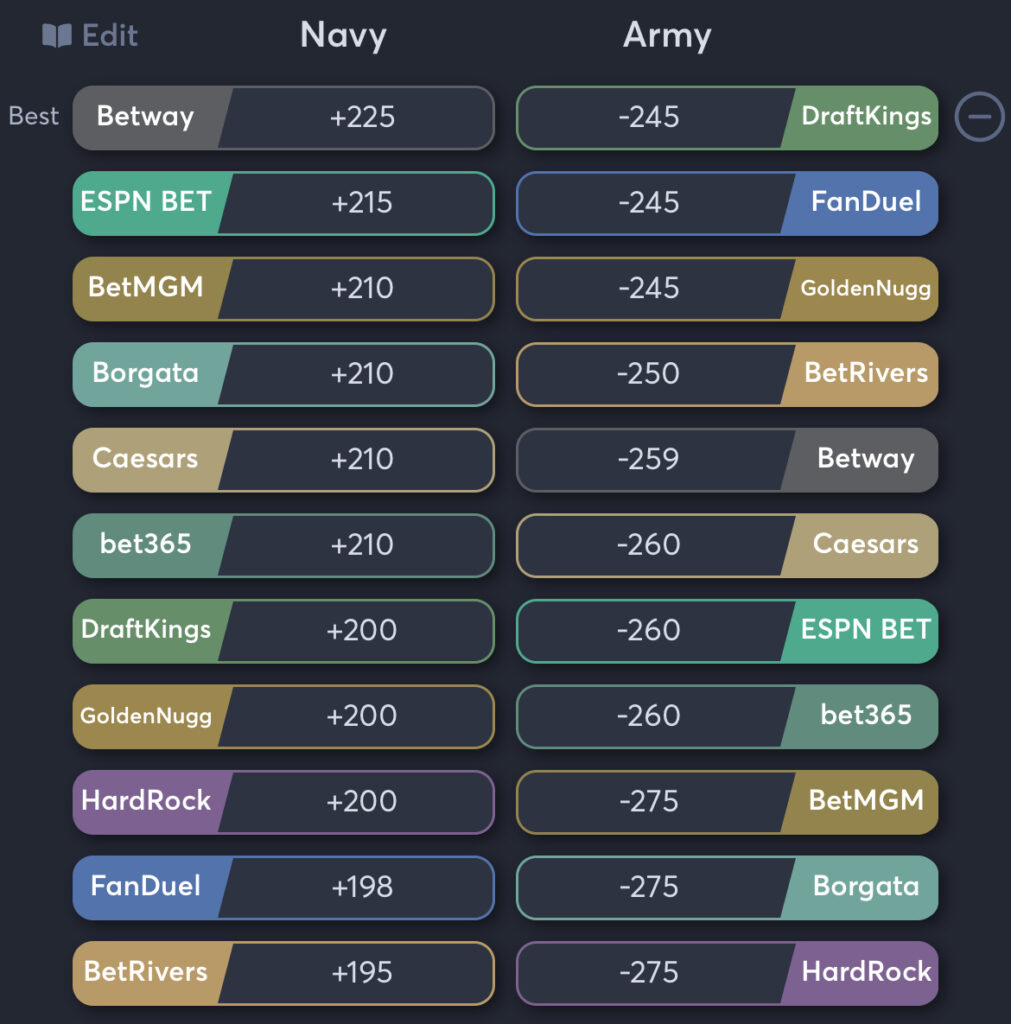Screen dimensions: 1011x1024
Task: Pick GoldenNugg Army -245 moneyline
Action: click(727, 289)
